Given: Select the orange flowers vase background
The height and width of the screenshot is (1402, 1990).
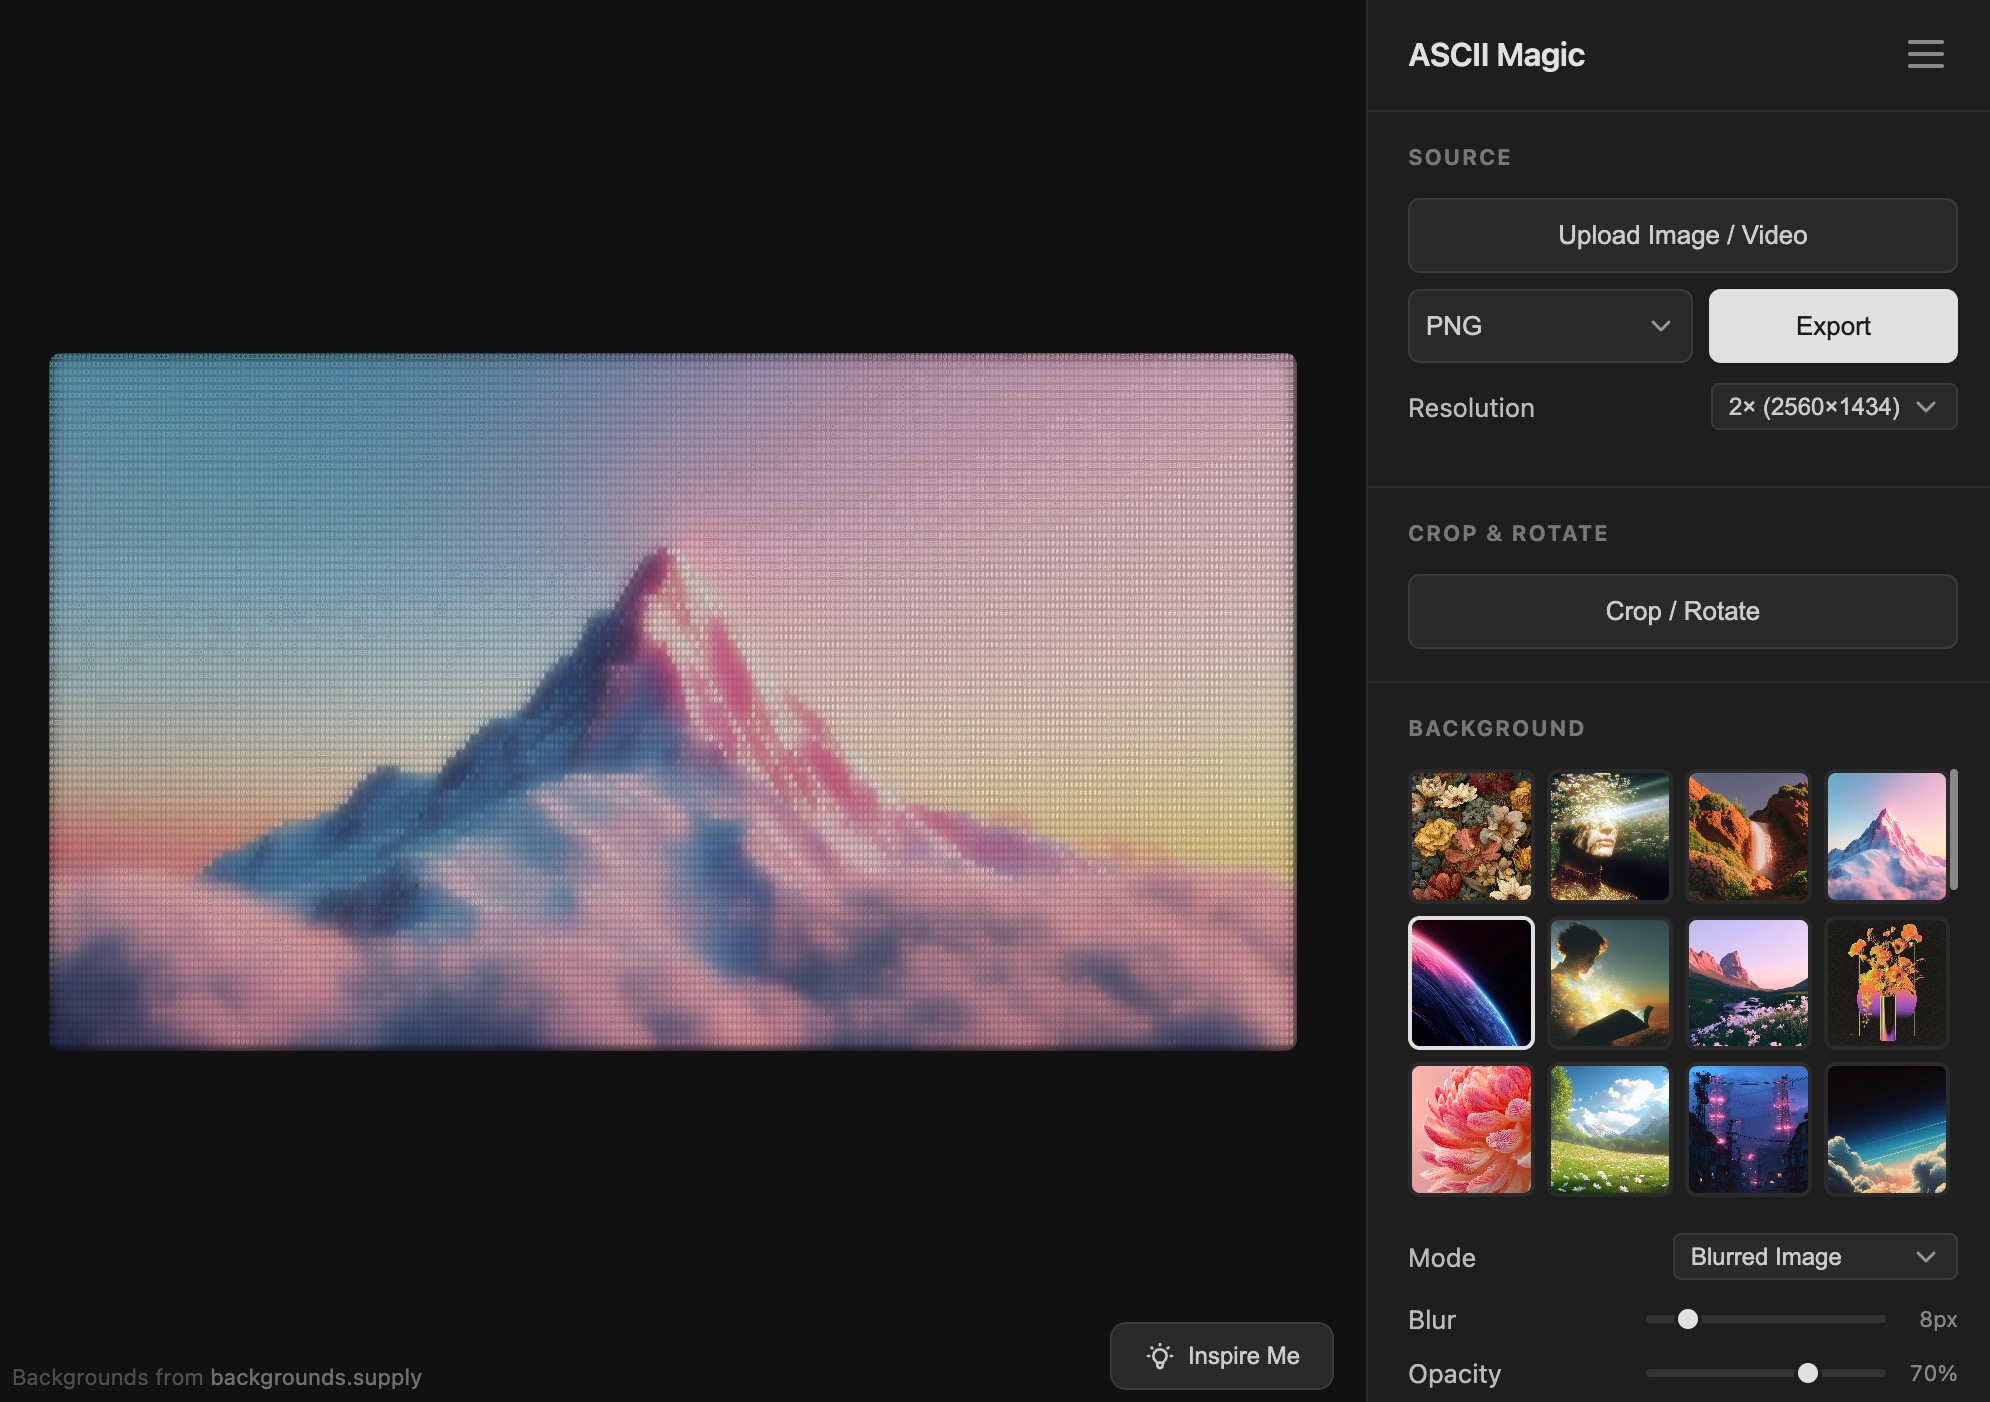Looking at the screenshot, I should (1886, 982).
